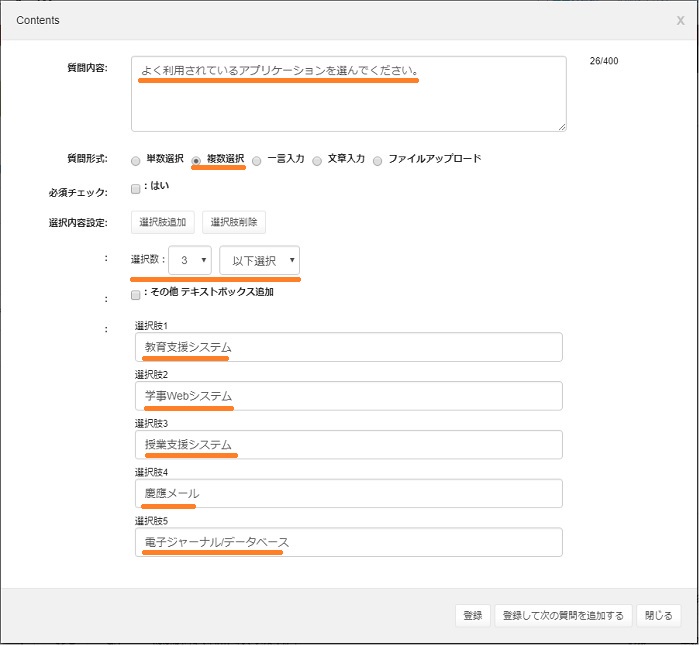Enable the 必須チェック はい checkbox
700x646 pixels.
[136, 188]
